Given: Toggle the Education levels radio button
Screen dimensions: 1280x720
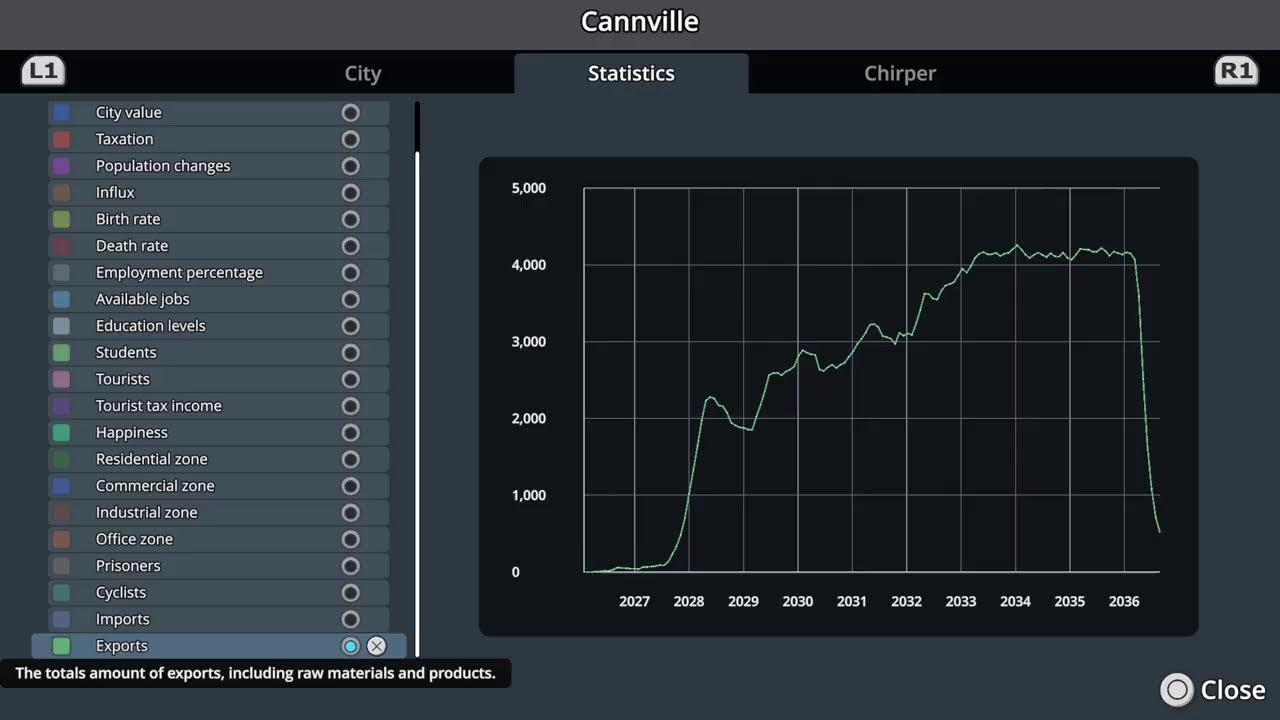Looking at the screenshot, I should click(350, 326).
